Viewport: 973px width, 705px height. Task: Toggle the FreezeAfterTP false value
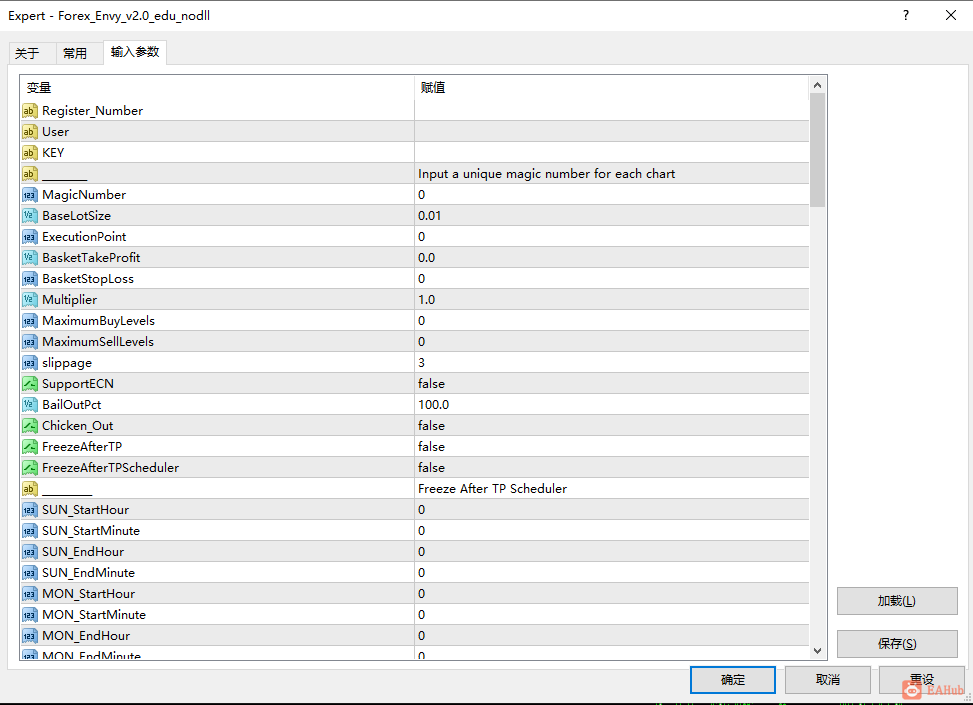pyautogui.click(x=612, y=447)
